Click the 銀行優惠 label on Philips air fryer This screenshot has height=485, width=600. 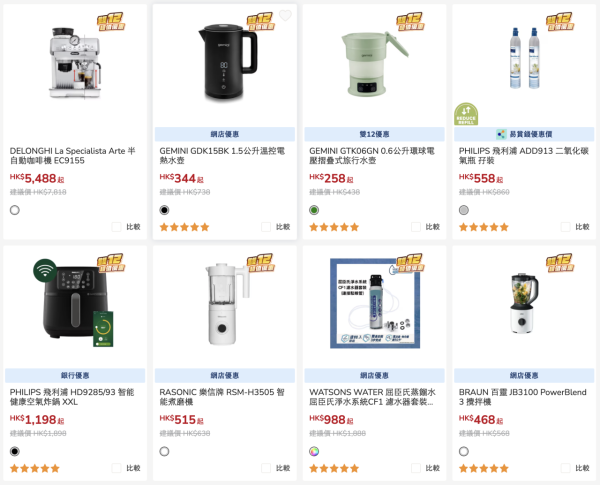(x=75, y=375)
